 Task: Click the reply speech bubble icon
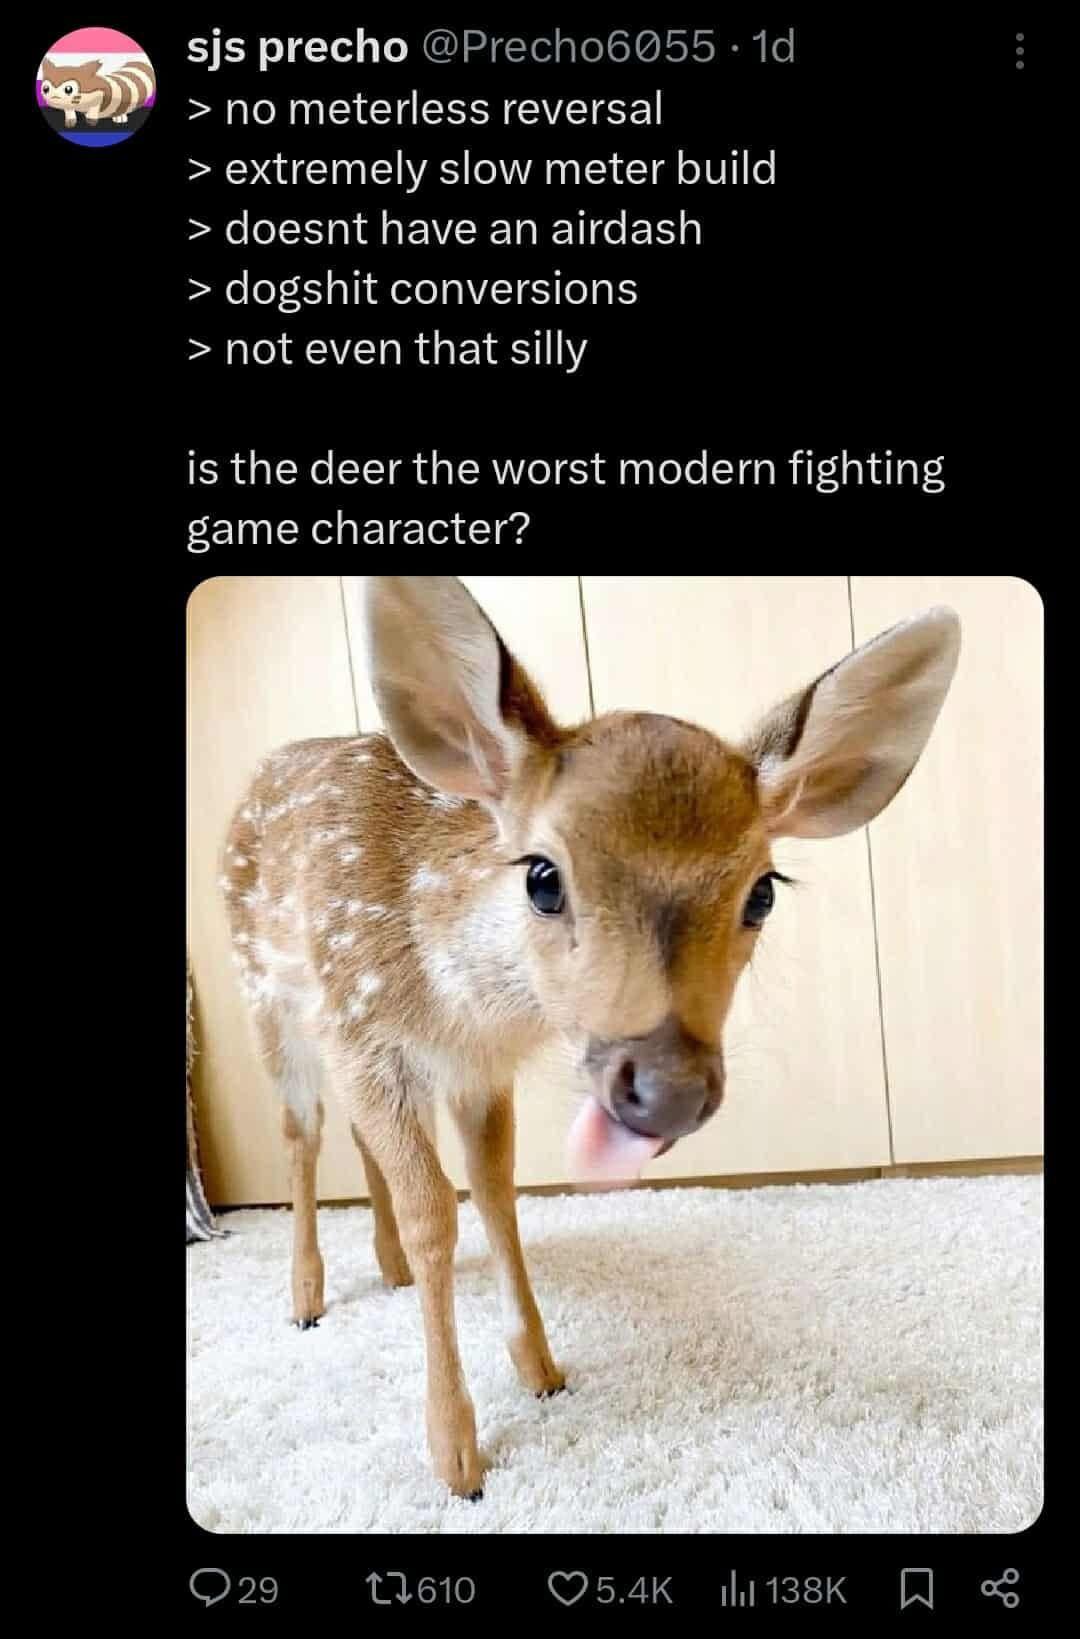[209, 1588]
